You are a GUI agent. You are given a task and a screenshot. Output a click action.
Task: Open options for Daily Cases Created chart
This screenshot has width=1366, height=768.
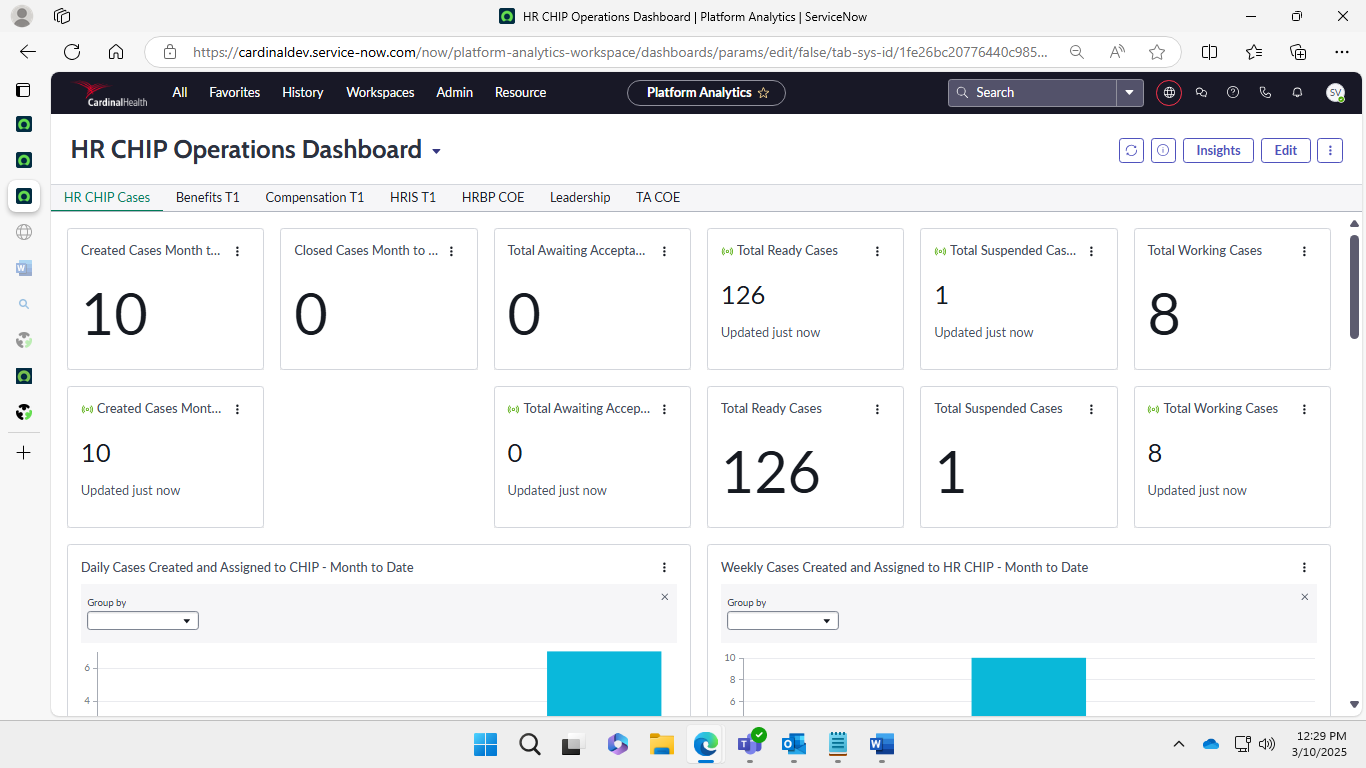coord(664,567)
